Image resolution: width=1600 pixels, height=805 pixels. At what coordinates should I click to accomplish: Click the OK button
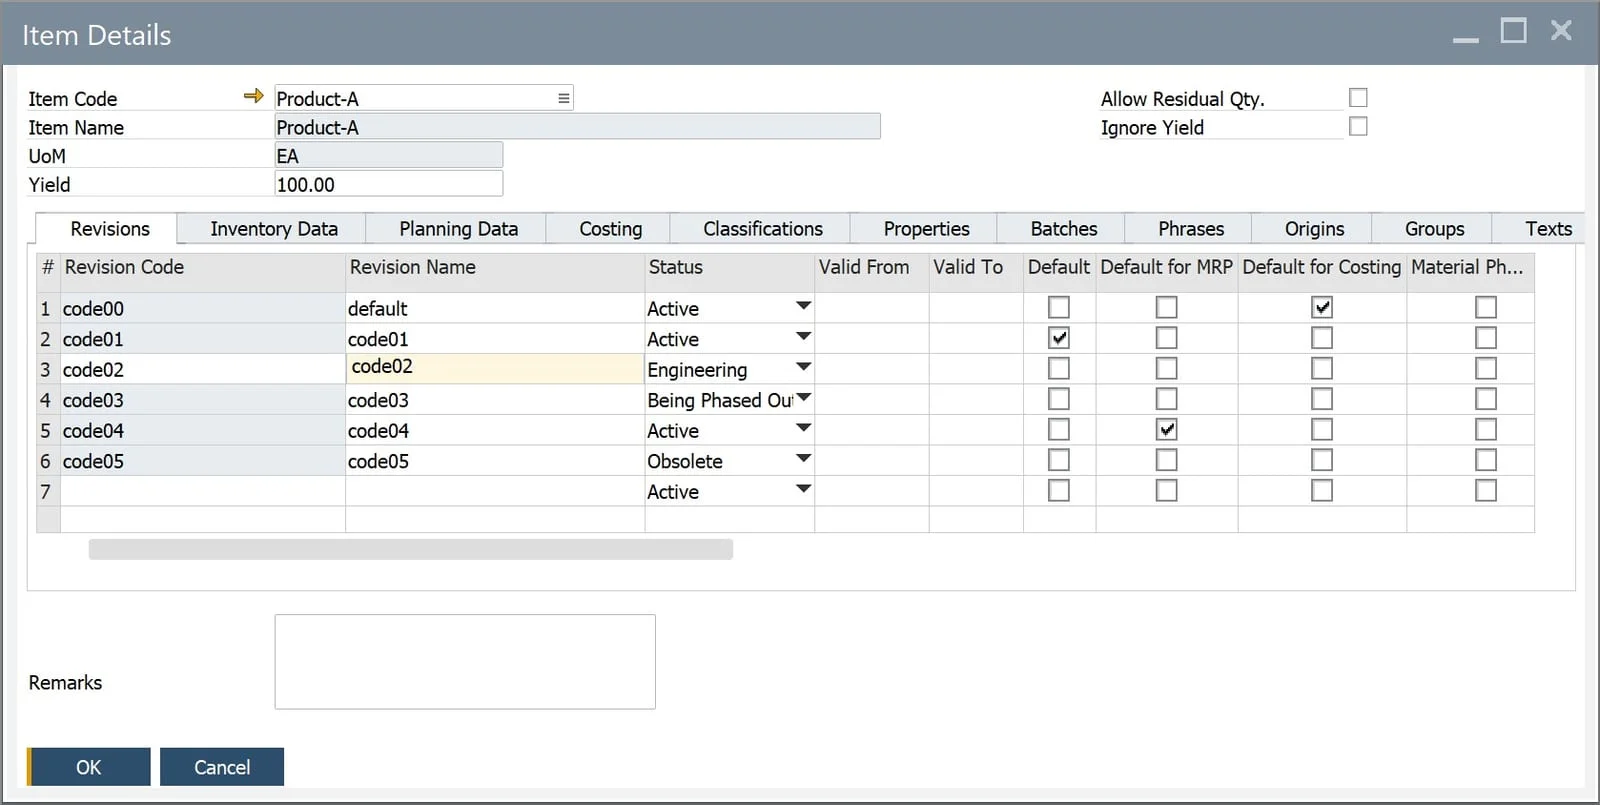89,767
